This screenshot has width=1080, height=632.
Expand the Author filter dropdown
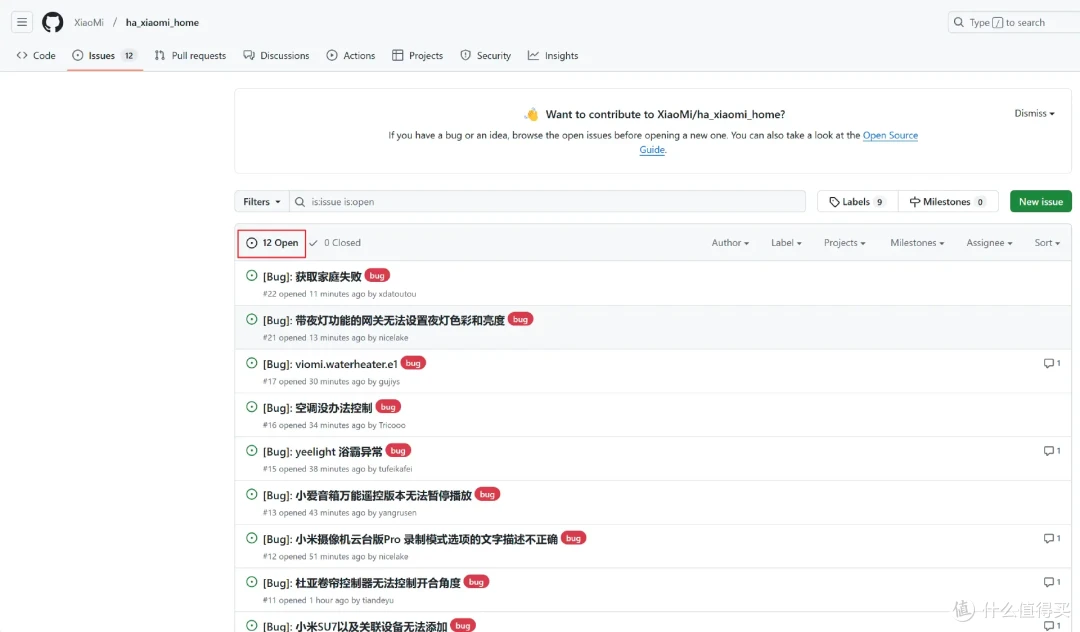pyautogui.click(x=730, y=242)
